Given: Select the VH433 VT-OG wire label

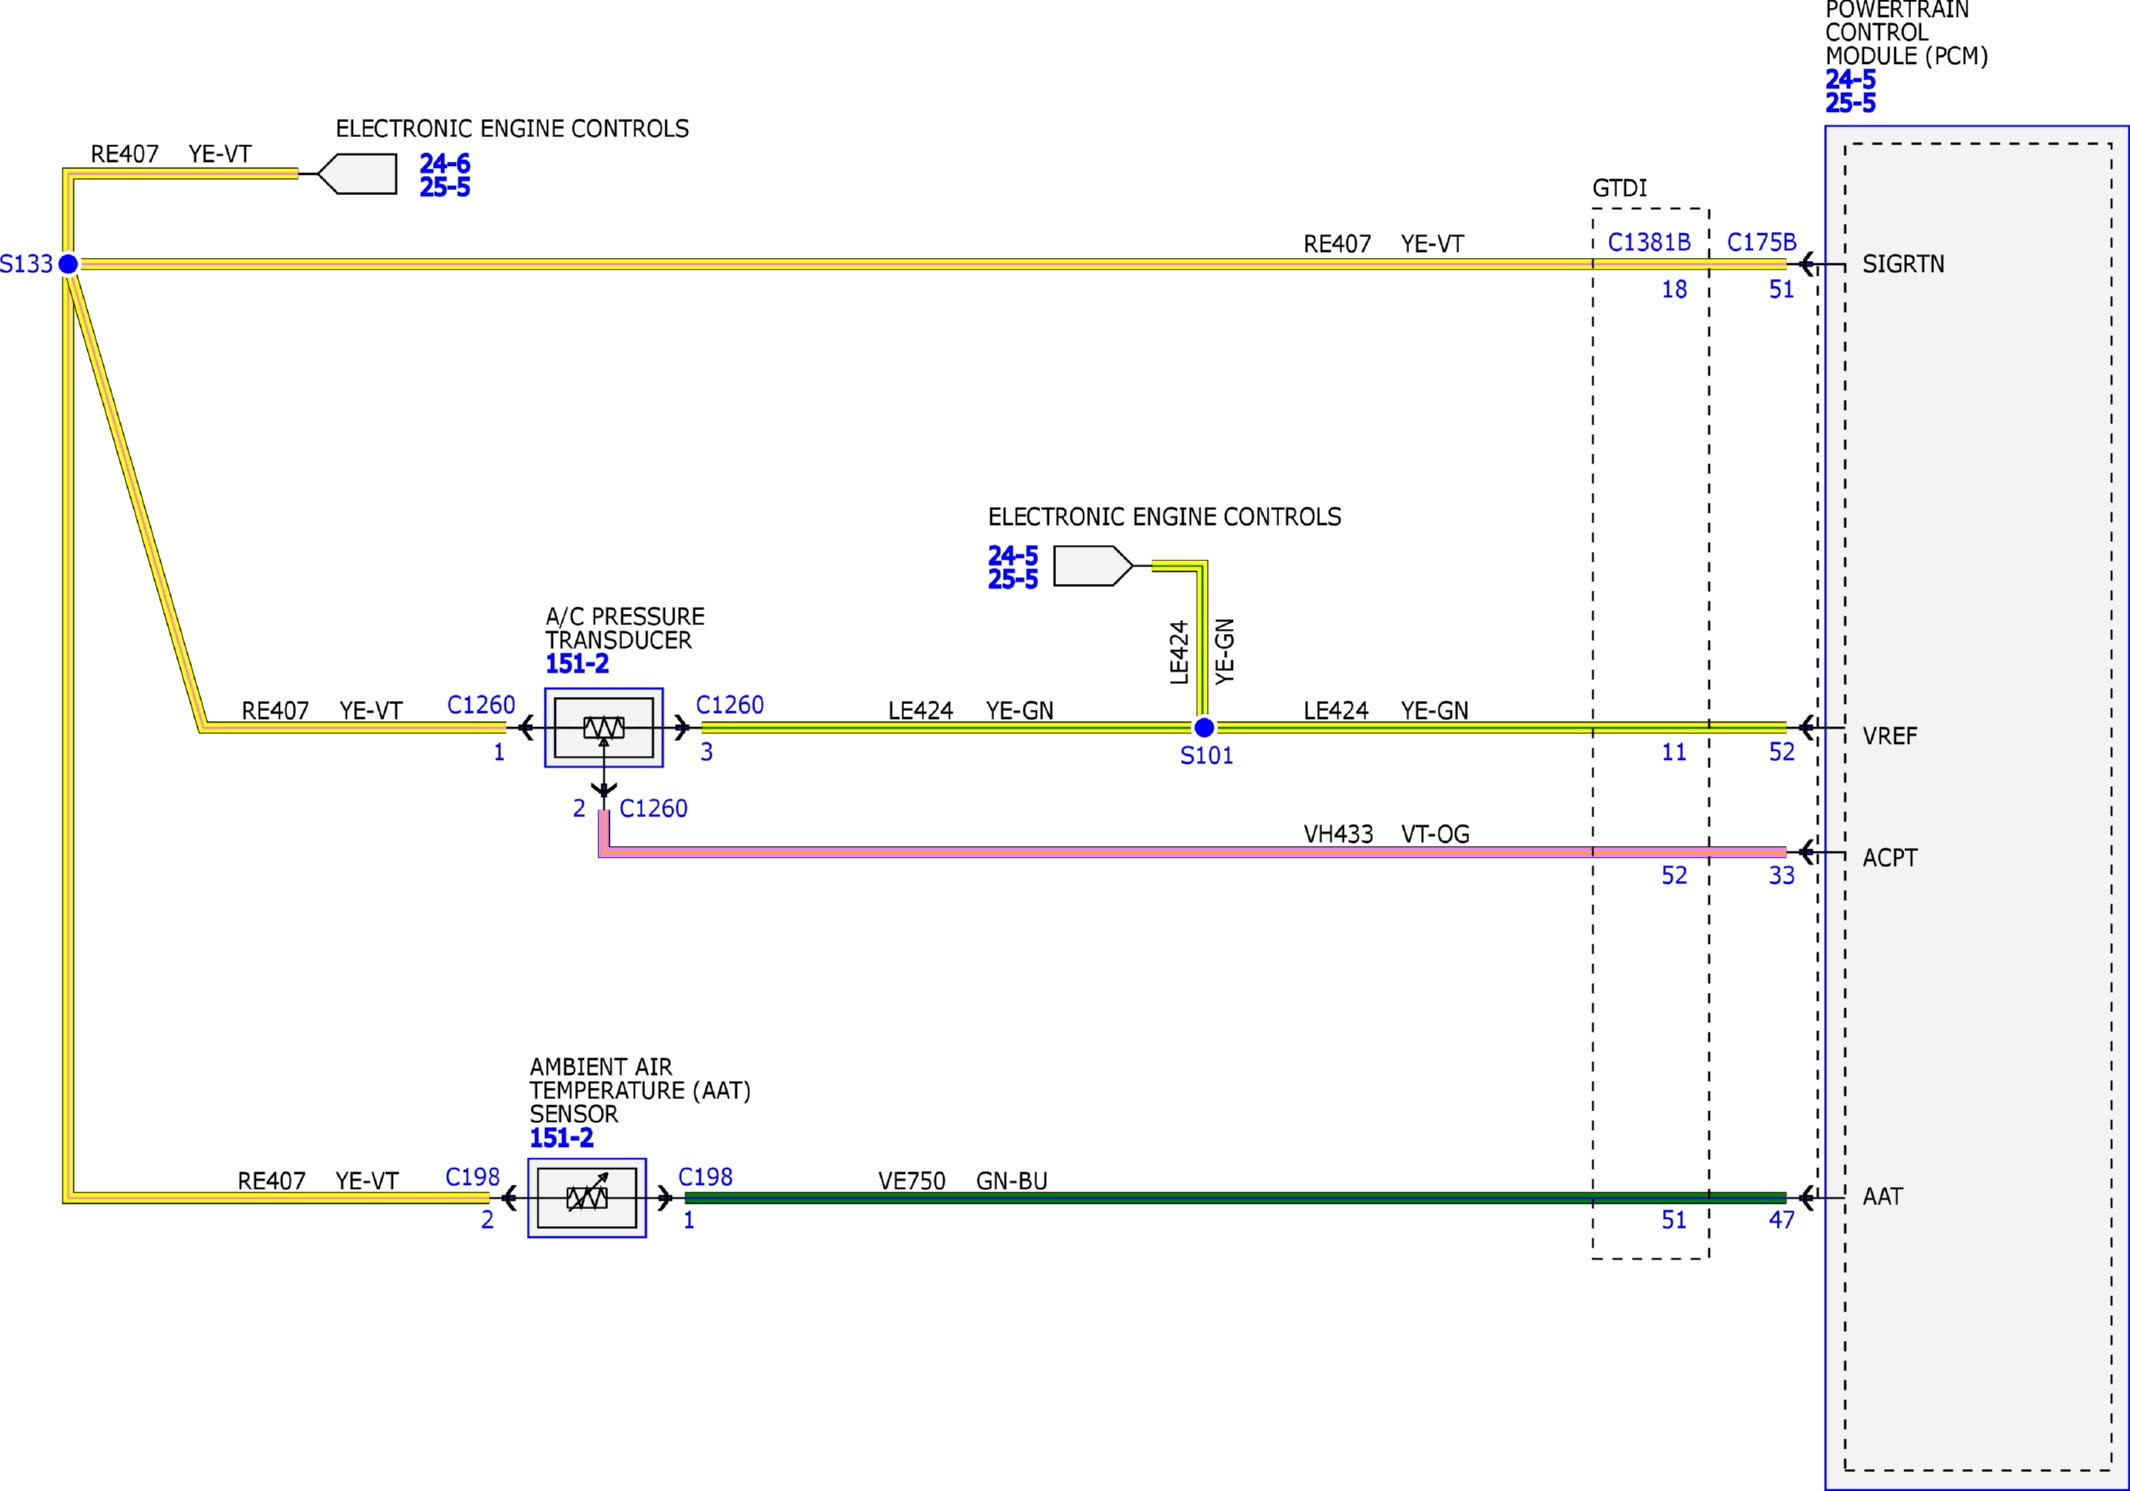Looking at the screenshot, I should click(1386, 834).
